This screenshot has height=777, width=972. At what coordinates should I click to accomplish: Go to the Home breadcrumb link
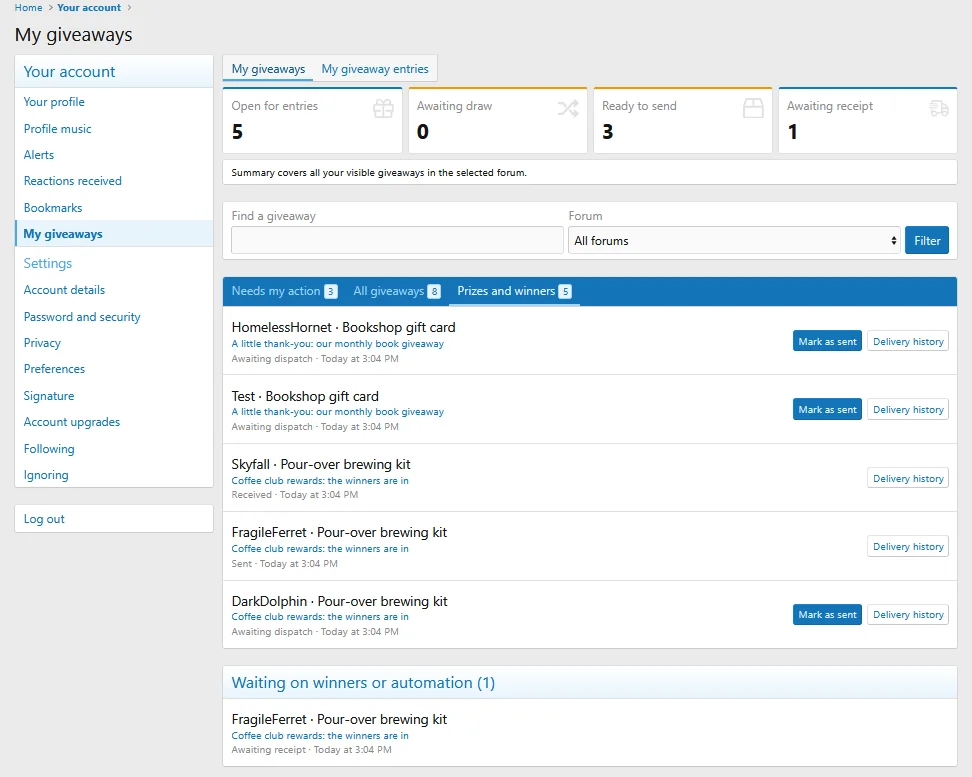click(x=29, y=7)
